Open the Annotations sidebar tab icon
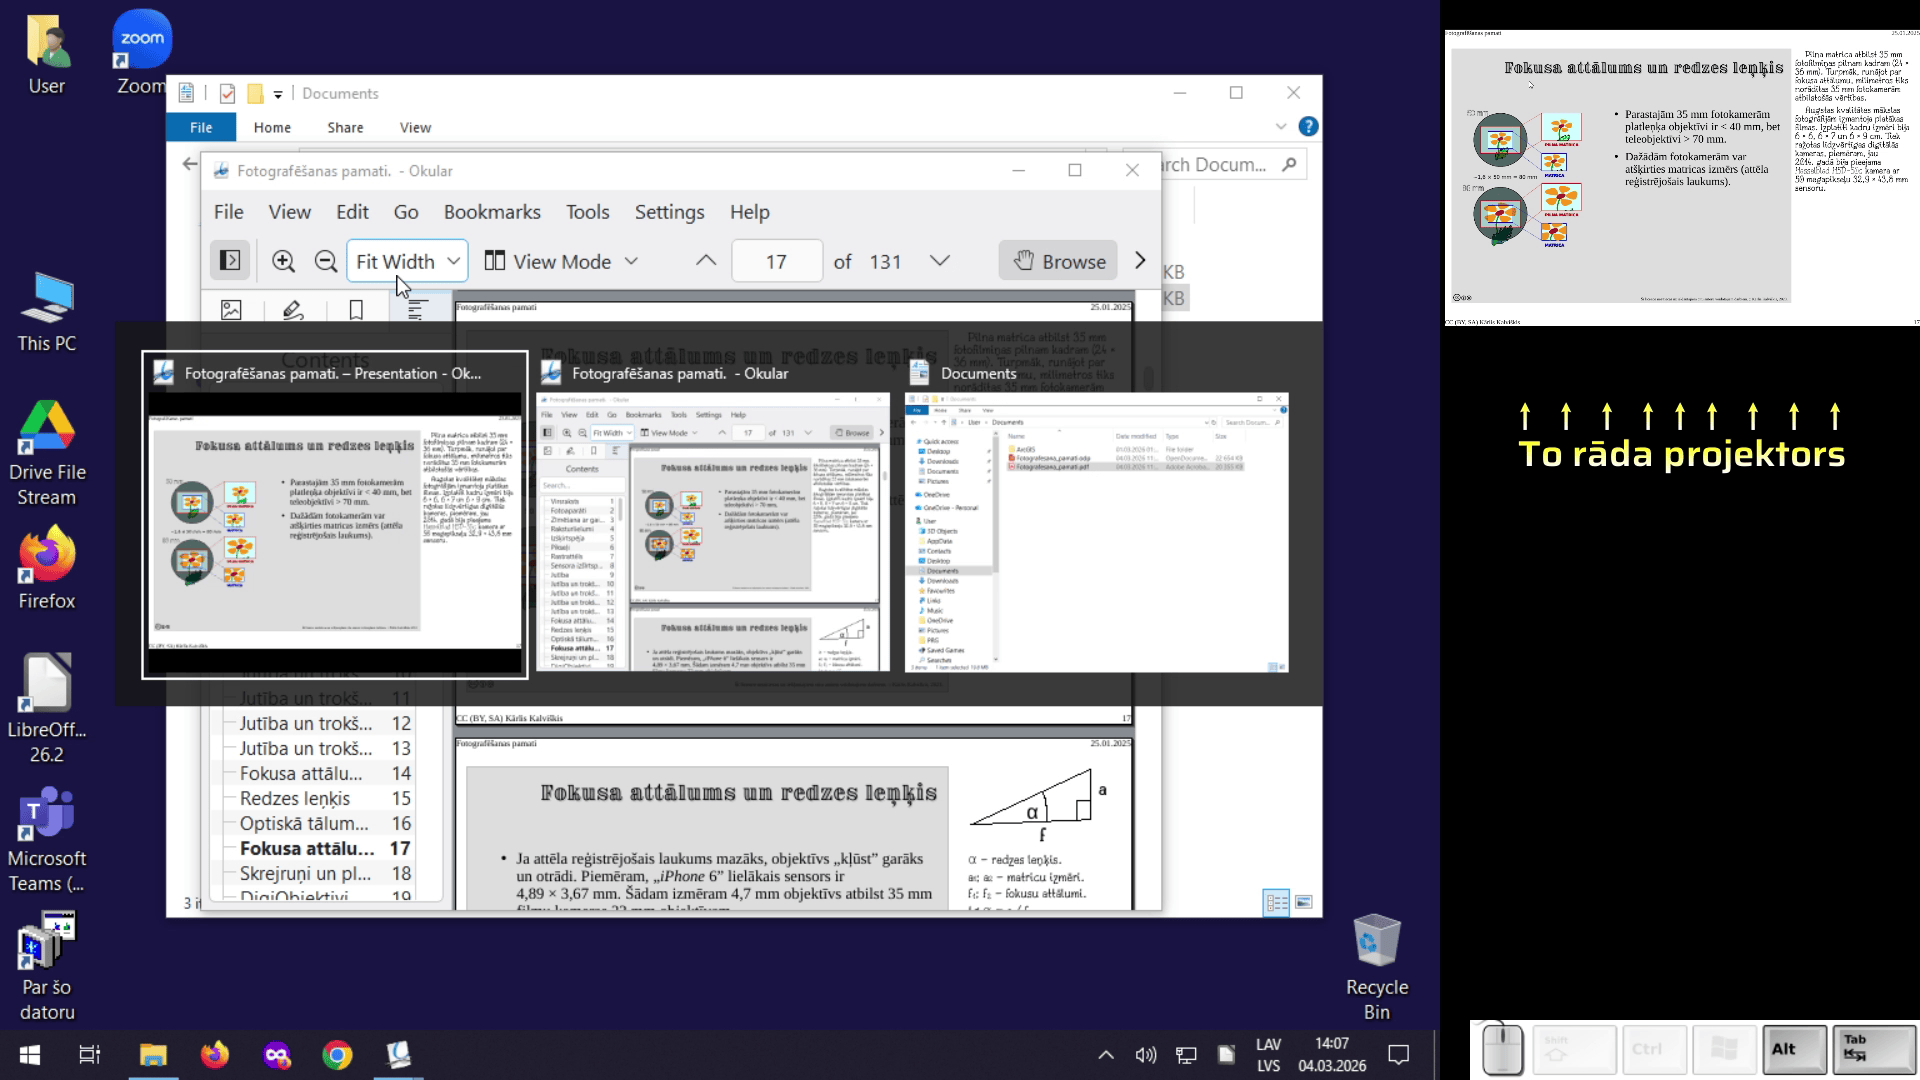Viewport: 1920px width, 1080px height. [x=293, y=310]
